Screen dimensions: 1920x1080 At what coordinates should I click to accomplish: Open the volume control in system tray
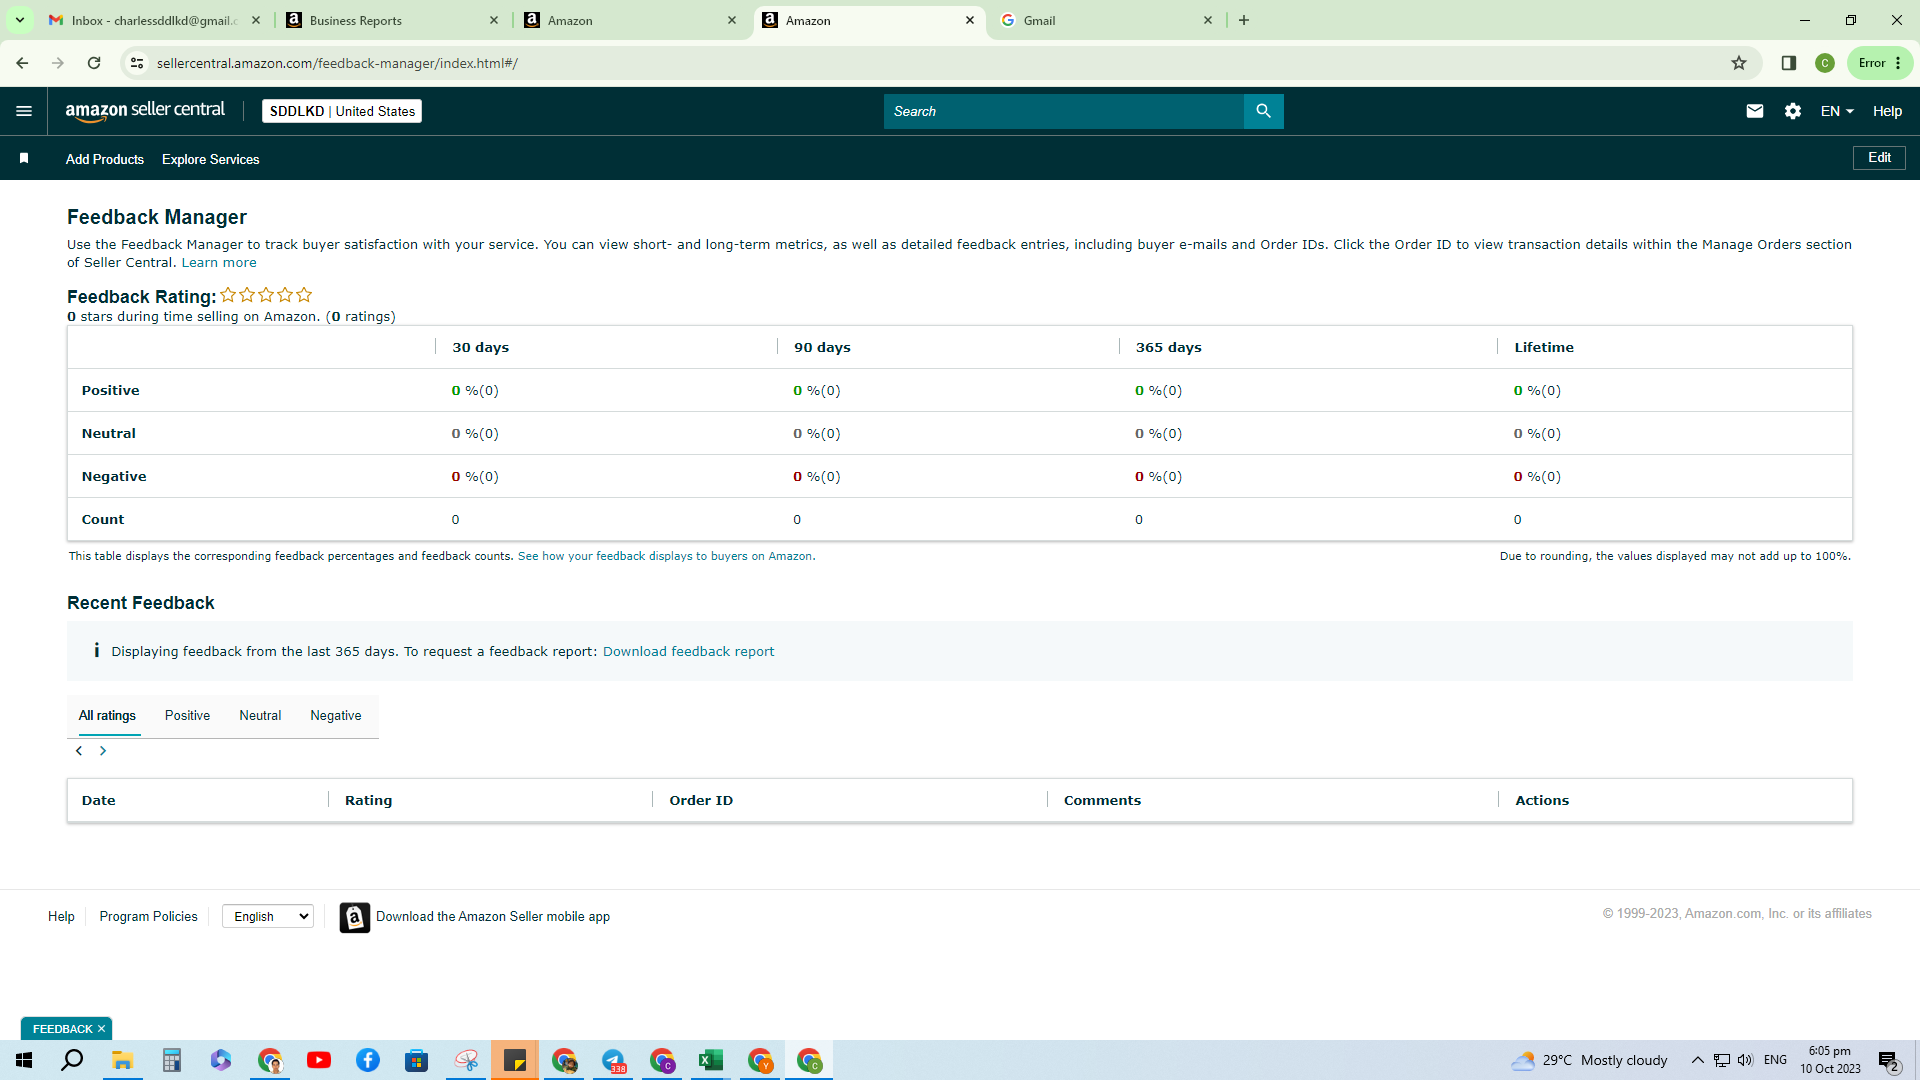coord(1745,1060)
